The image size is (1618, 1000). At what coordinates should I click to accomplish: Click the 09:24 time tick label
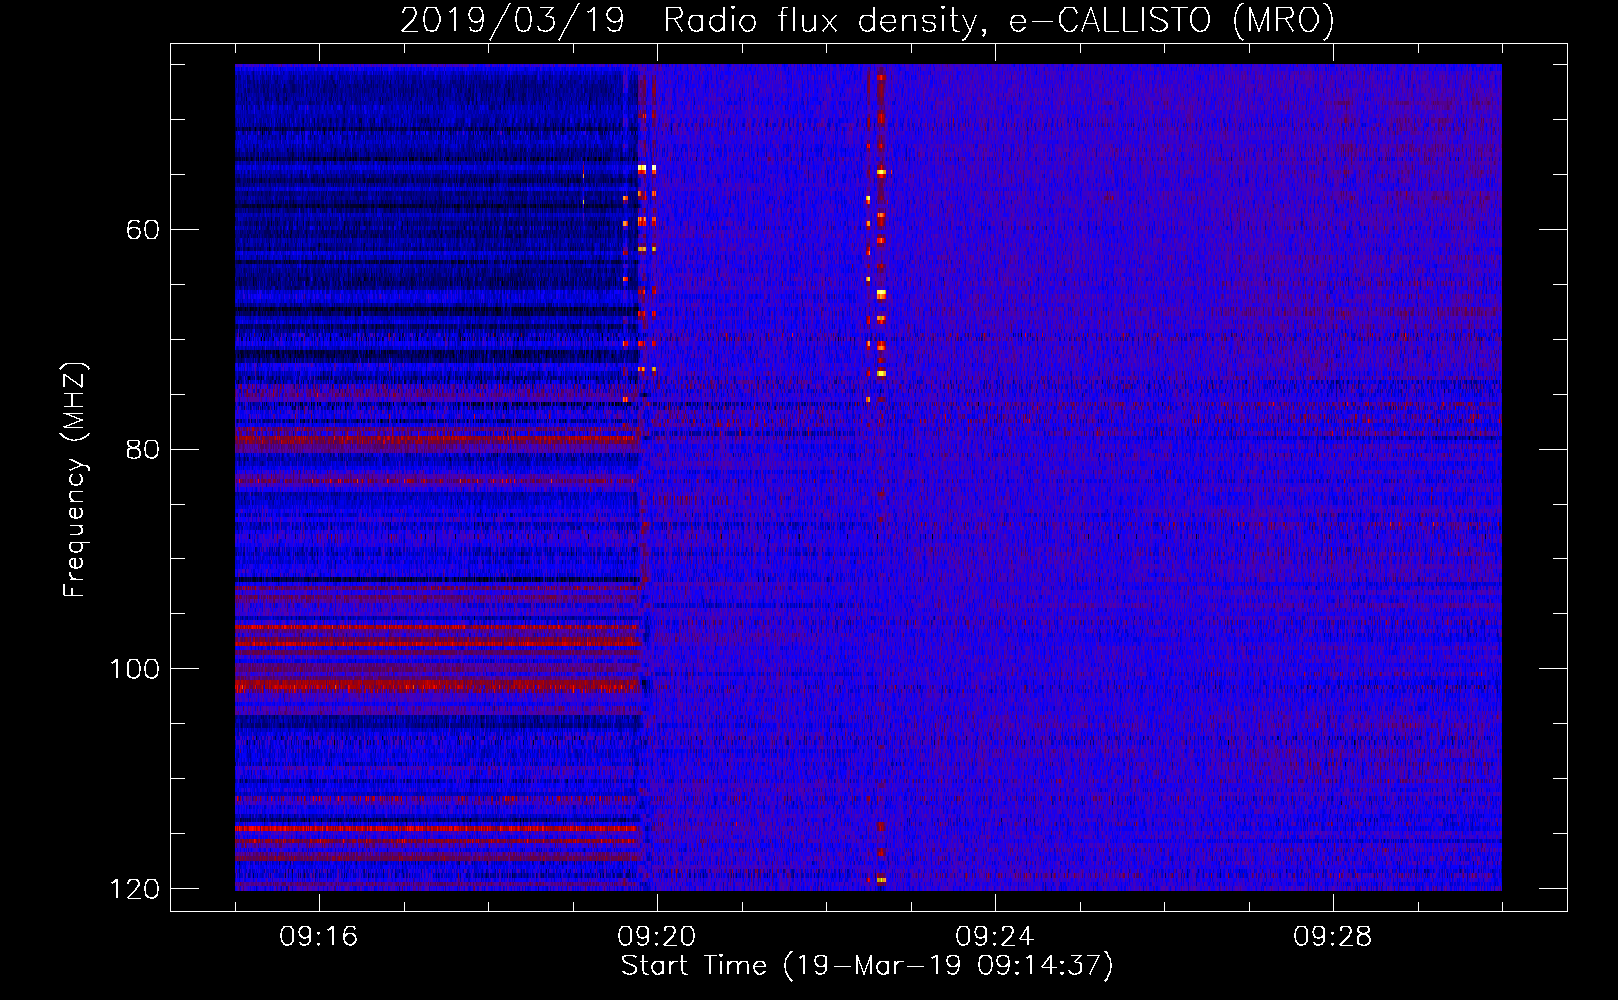click(995, 937)
